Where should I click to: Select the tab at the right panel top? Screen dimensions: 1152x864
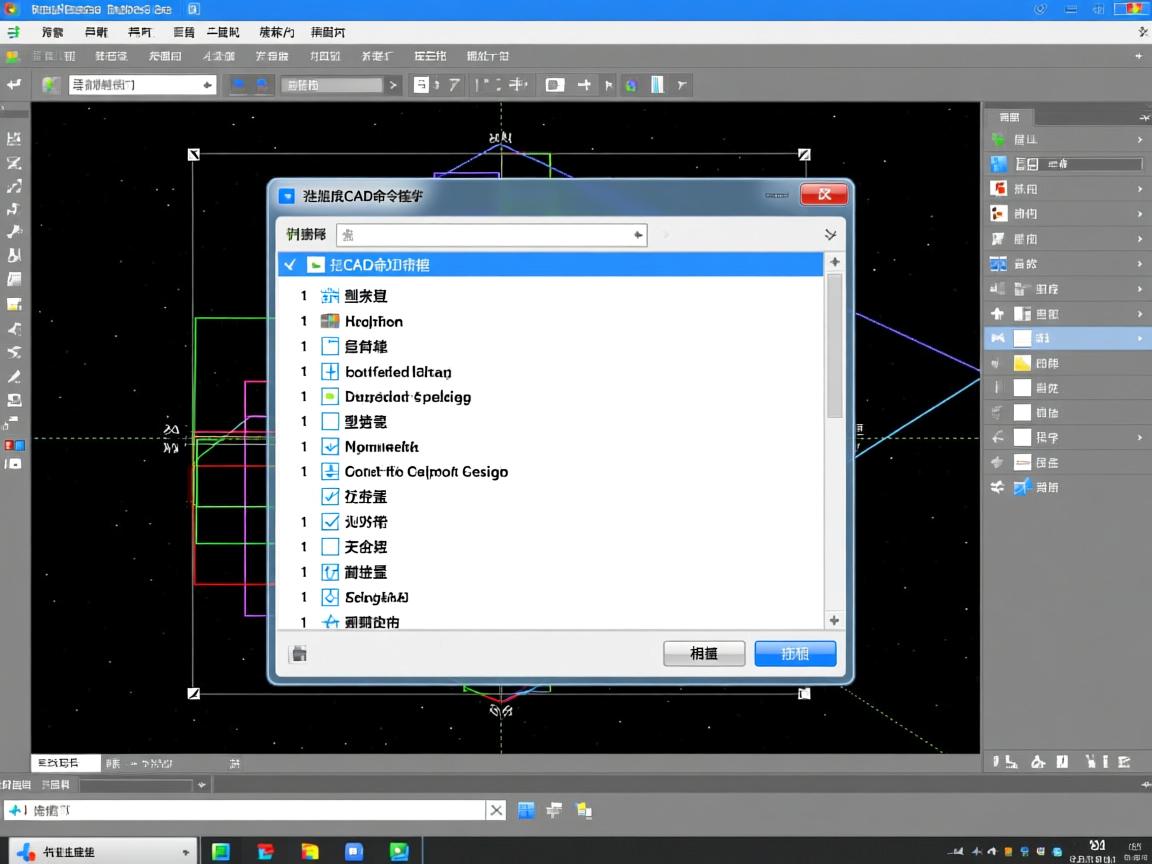click(x=1011, y=117)
